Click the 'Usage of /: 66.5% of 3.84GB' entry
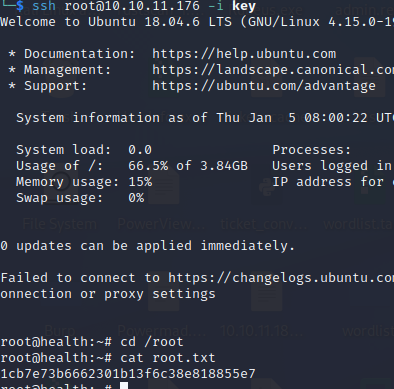The height and width of the screenshot is (389, 394). (132, 166)
